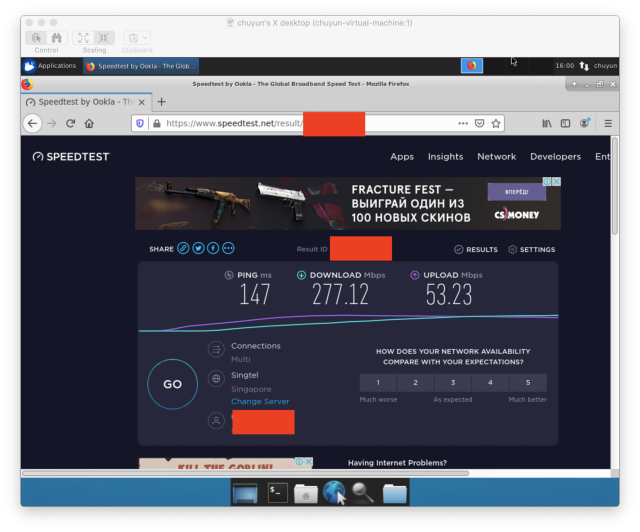Viewport: 640px width, 532px height.
Task: Open Applications menu in panel
Action: [49, 66]
